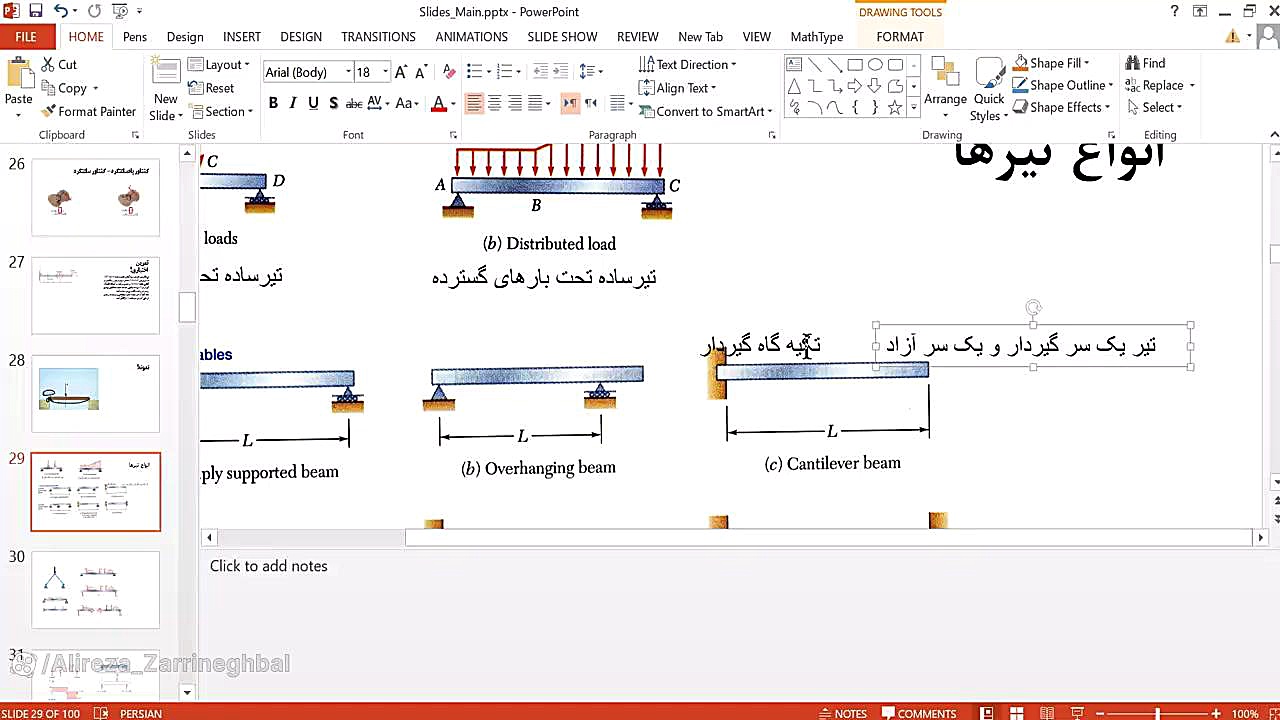Image resolution: width=1280 pixels, height=720 pixels.
Task: Clear all formatting eraser icon
Action: coord(449,72)
